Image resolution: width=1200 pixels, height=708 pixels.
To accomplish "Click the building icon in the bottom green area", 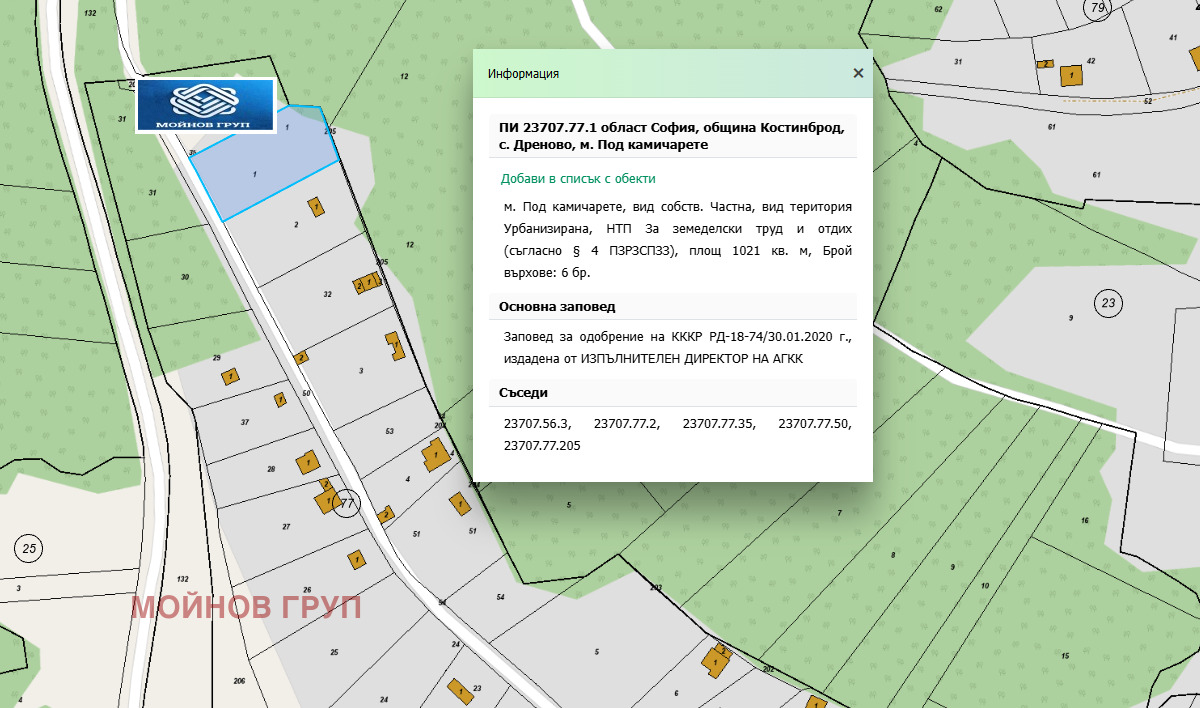I will (714, 660).
